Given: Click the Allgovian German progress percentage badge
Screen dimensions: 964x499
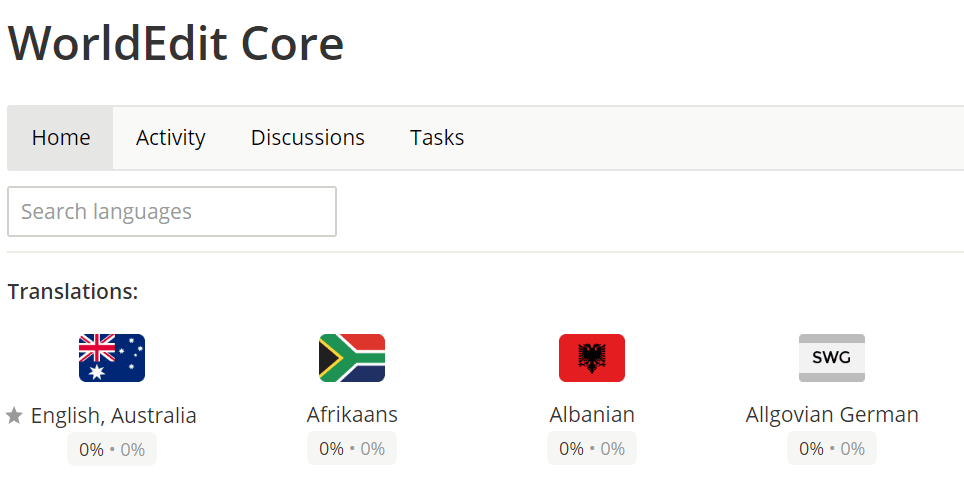Looking at the screenshot, I should click(832, 449).
